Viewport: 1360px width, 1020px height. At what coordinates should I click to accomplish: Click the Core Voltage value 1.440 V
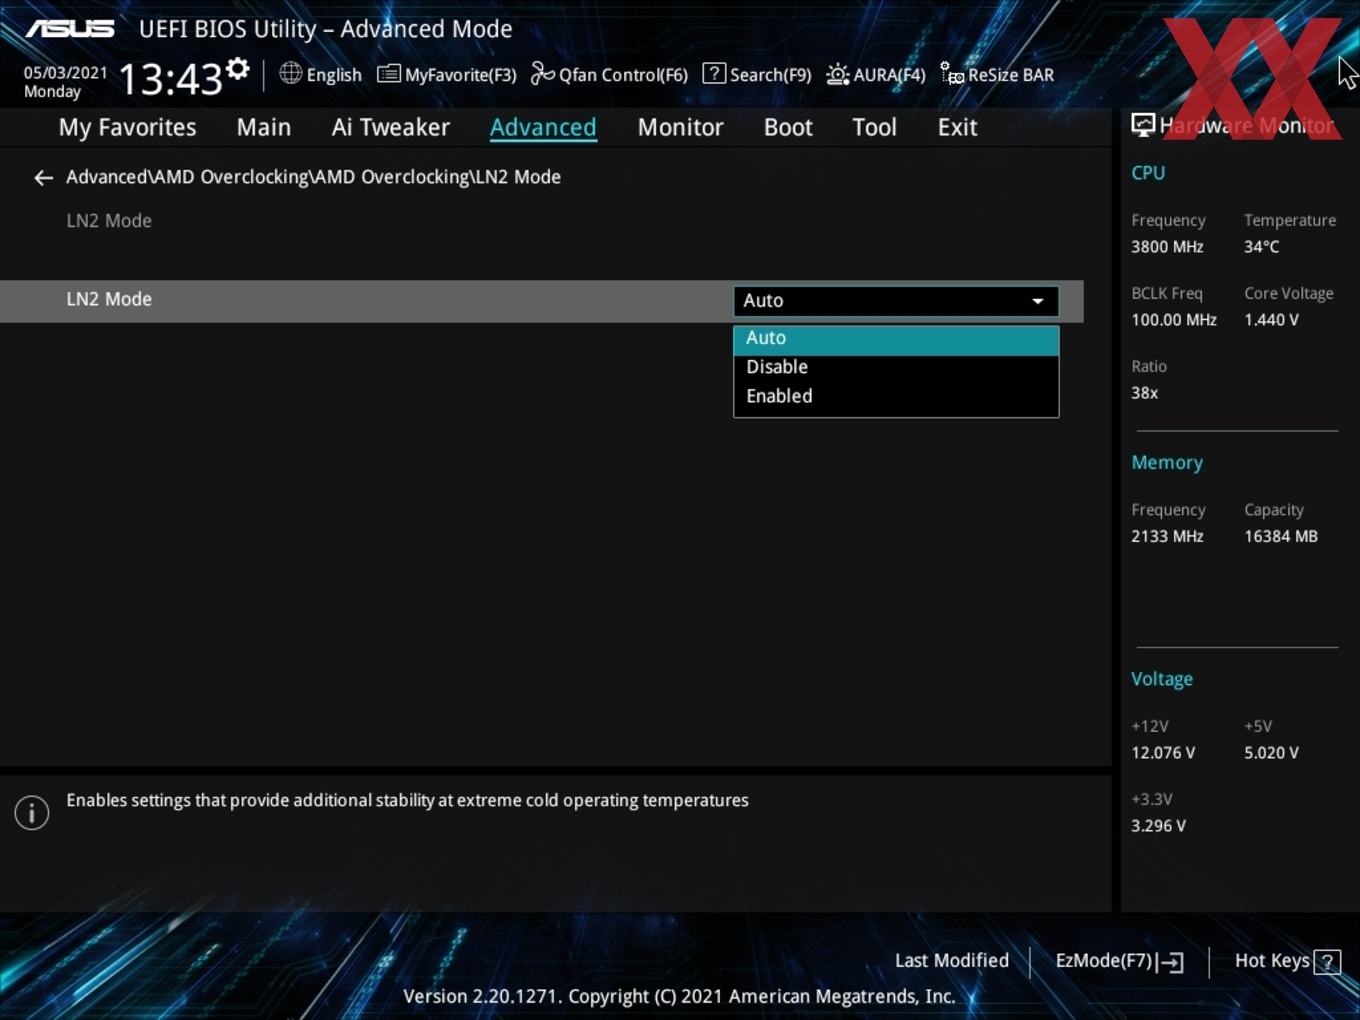pyautogui.click(x=1271, y=320)
